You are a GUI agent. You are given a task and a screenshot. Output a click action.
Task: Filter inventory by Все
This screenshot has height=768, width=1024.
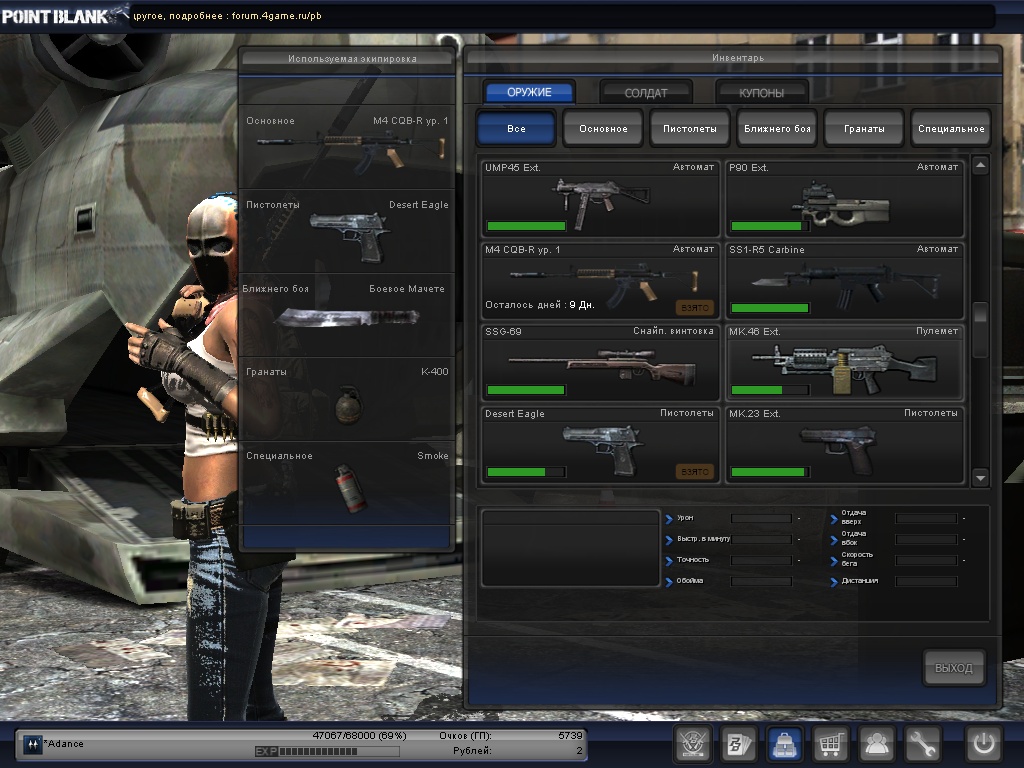click(517, 128)
